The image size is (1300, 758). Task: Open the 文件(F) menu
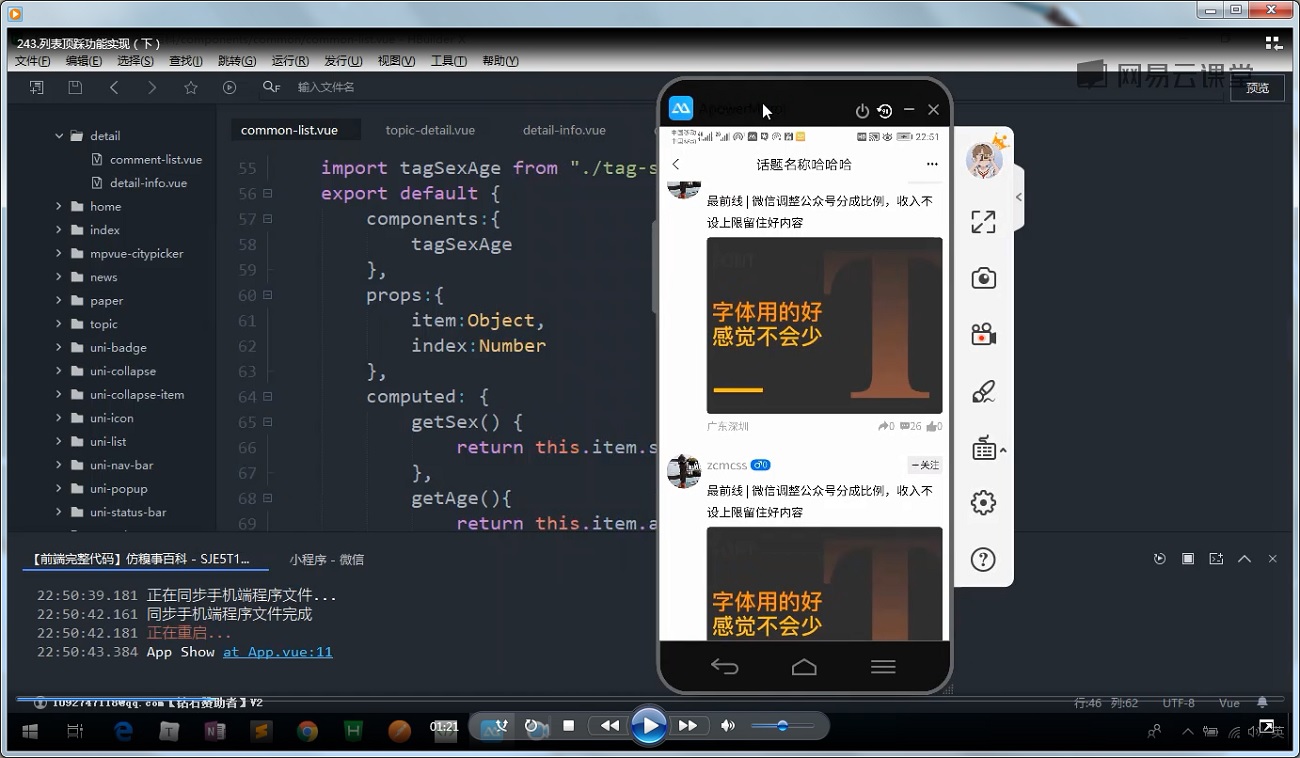point(32,61)
